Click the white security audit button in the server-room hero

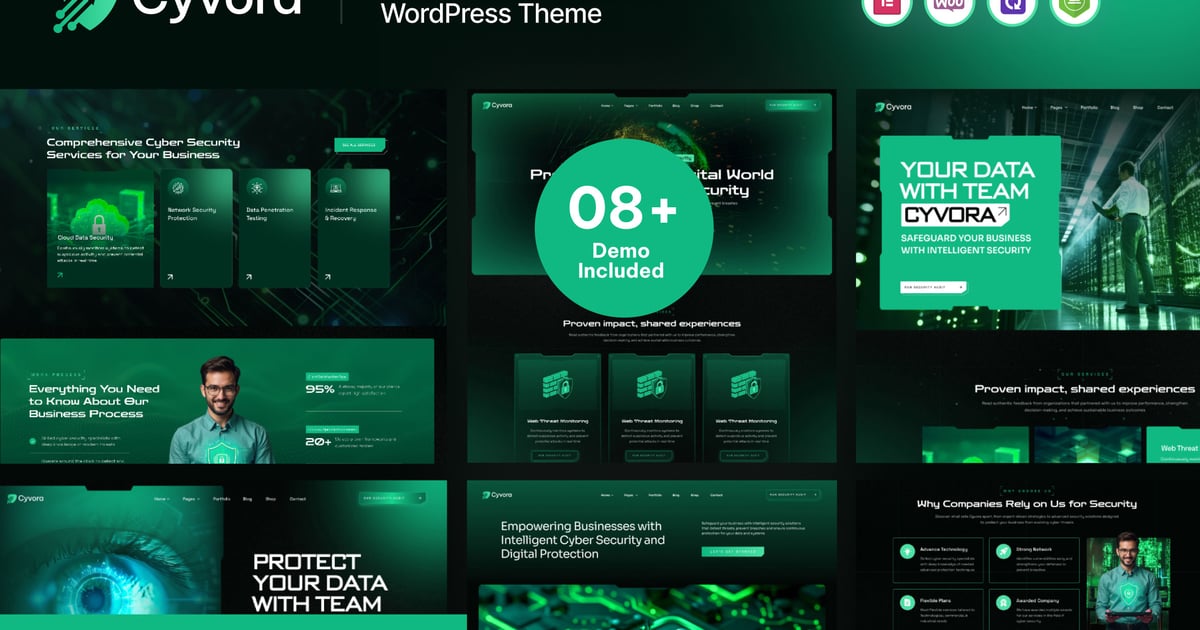934,287
